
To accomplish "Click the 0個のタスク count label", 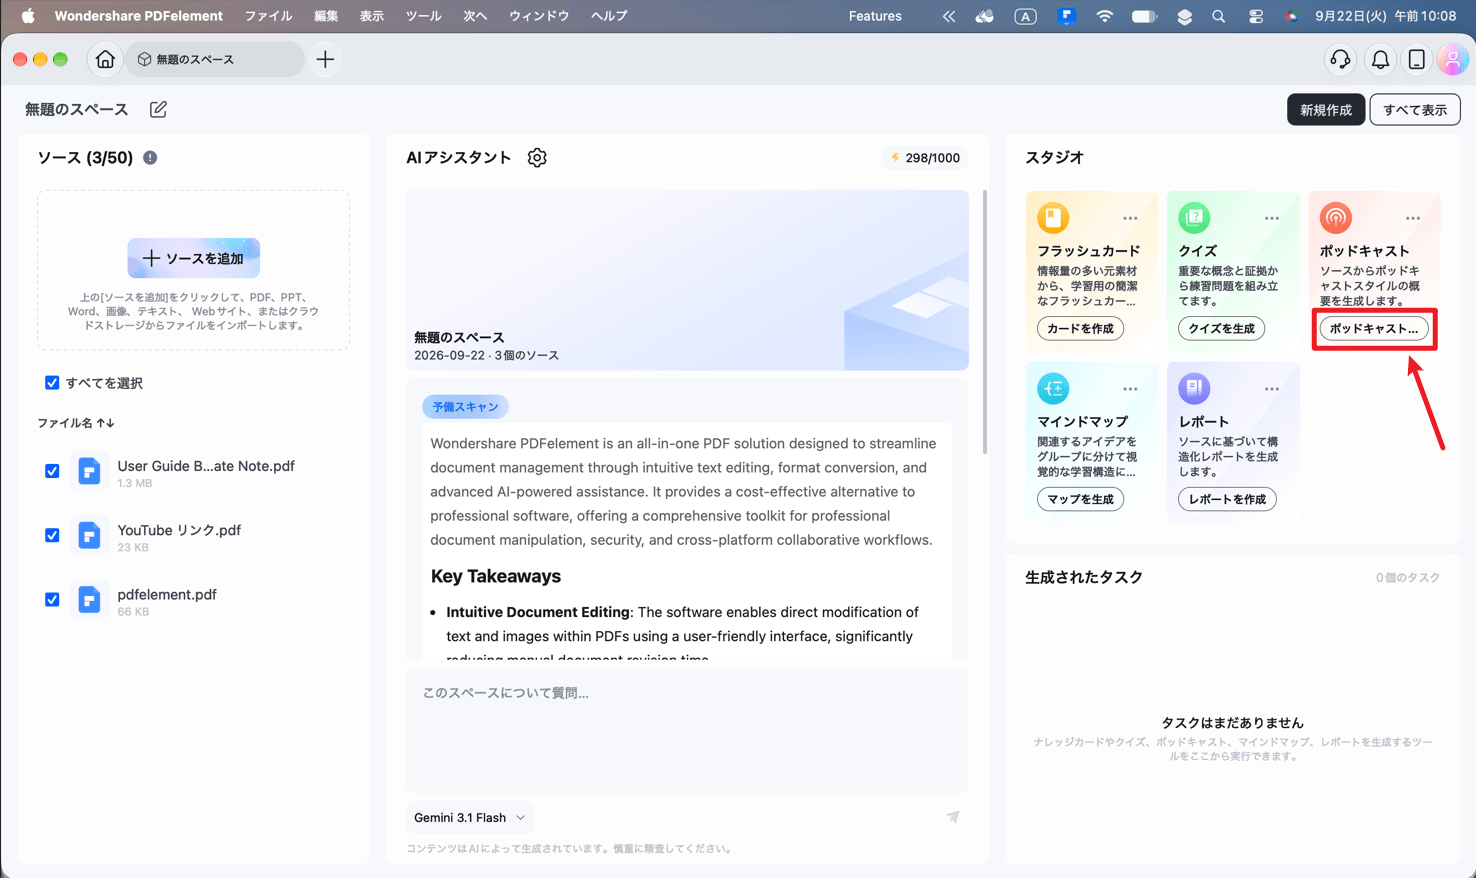I will (x=1407, y=578).
